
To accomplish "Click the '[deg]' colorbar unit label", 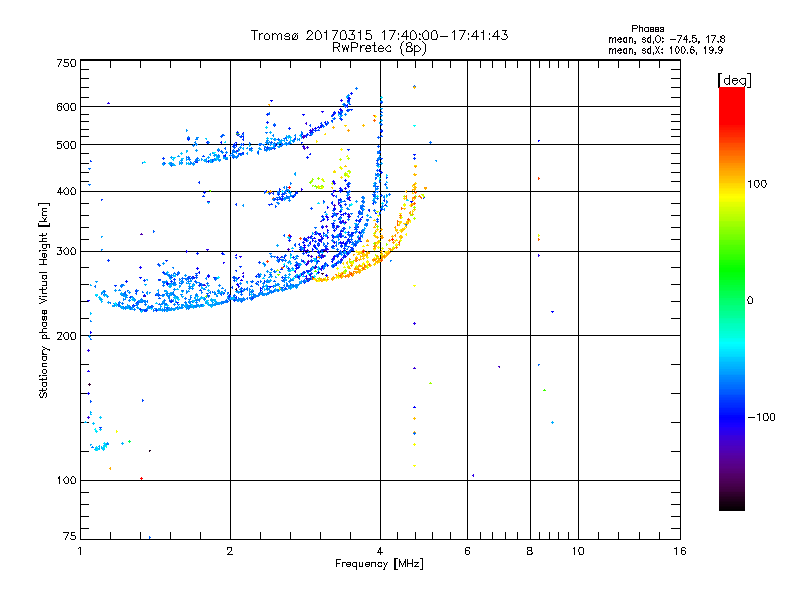I will (734, 81).
